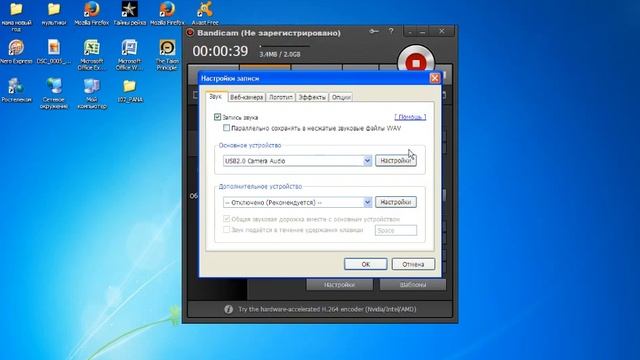This screenshot has height=360, width=640.
Task: Click the 3.4MB / 2.0GB size text
Action: (280, 54)
